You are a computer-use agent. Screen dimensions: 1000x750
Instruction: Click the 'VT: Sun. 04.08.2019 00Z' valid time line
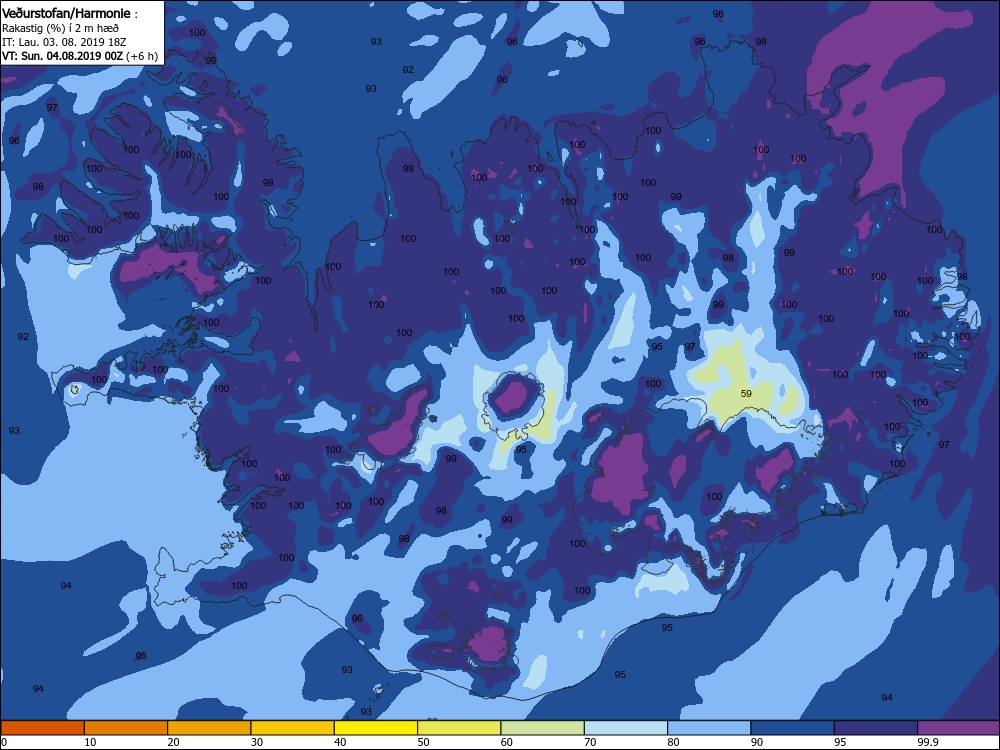click(x=80, y=56)
